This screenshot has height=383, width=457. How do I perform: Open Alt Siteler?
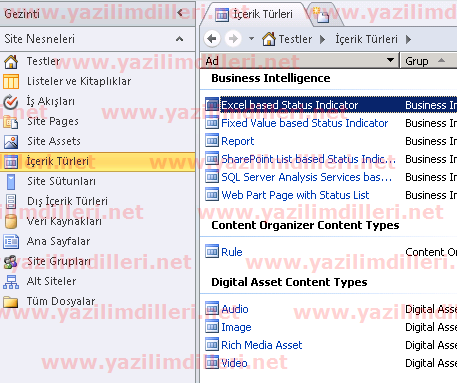click(52, 281)
